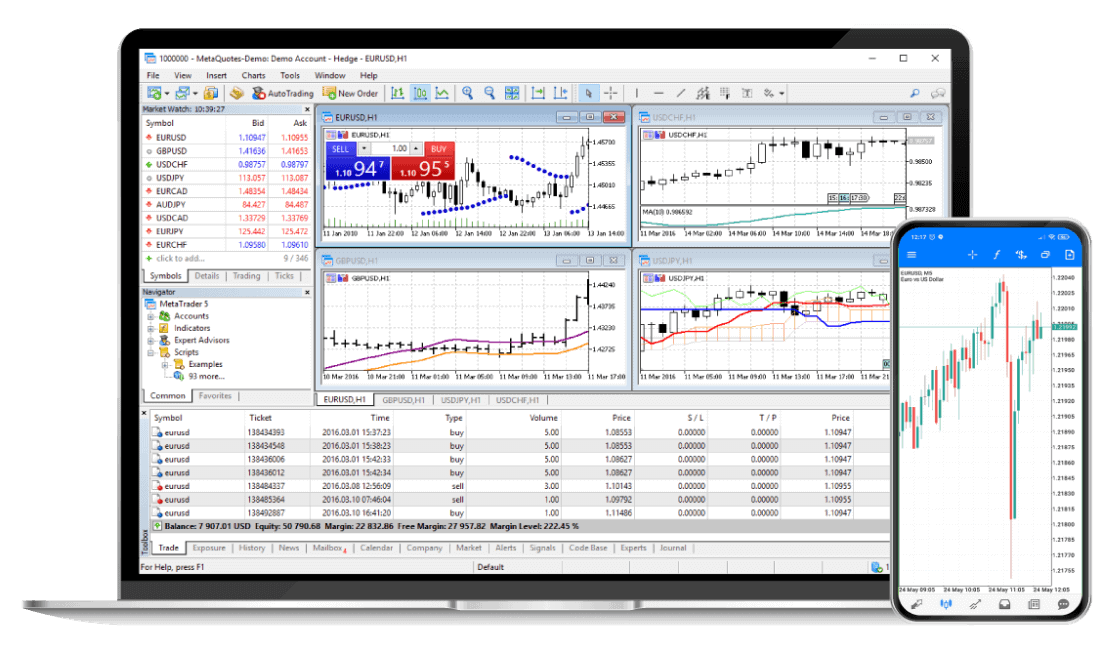Open the news icon in phone bottom bar

click(1034, 604)
